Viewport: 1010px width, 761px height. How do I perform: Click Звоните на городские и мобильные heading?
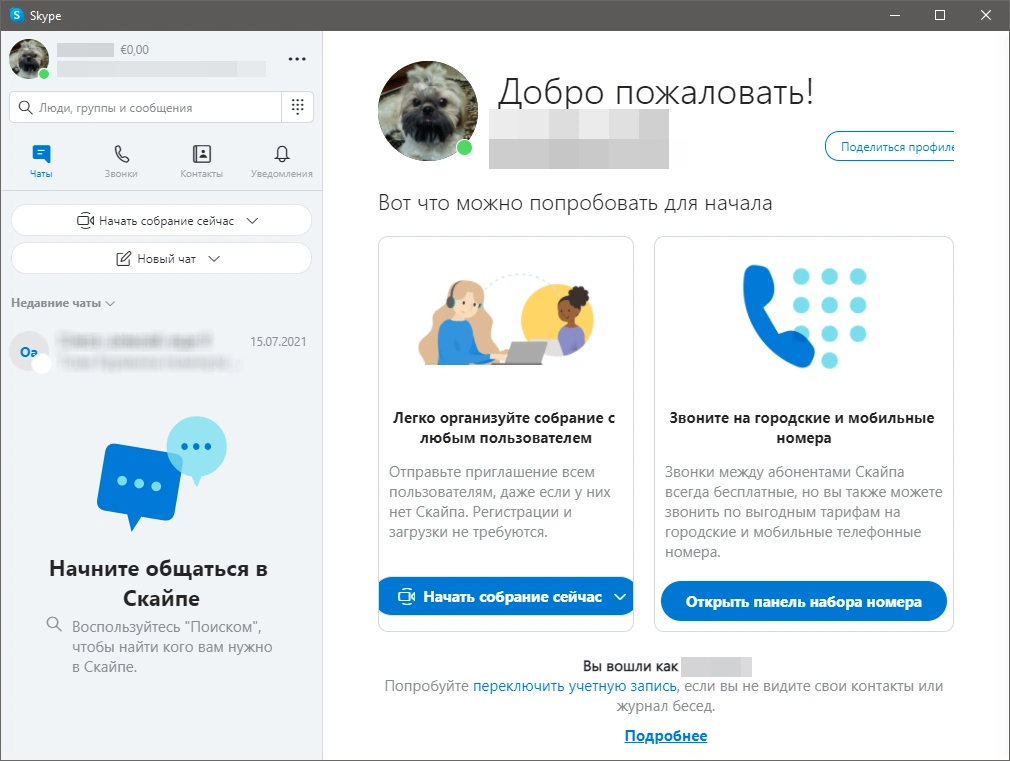click(x=803, y=427)
